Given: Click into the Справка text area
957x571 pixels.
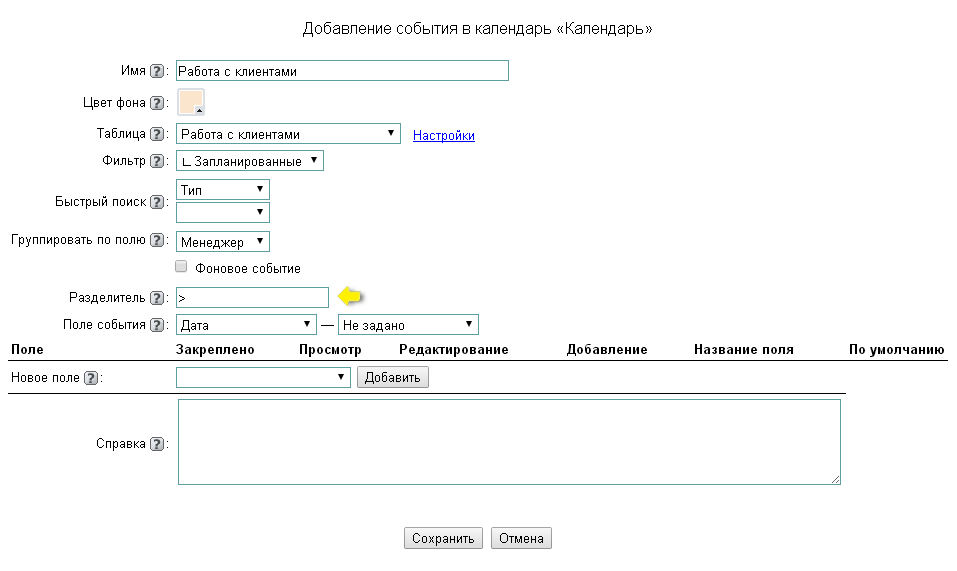Looking at the screenshot, I should click(508, 442).
